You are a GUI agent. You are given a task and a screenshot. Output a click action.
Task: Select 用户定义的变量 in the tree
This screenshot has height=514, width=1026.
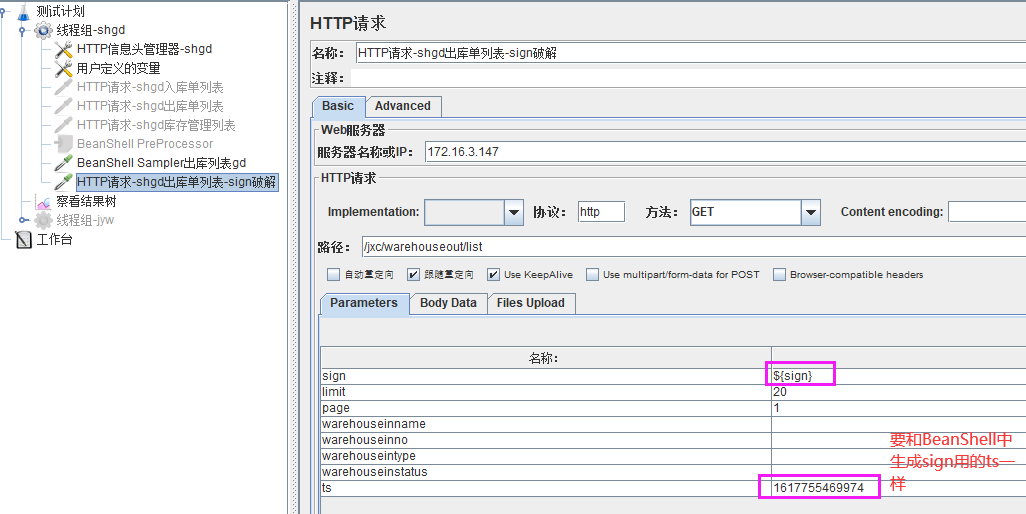(x=118, y=68)
